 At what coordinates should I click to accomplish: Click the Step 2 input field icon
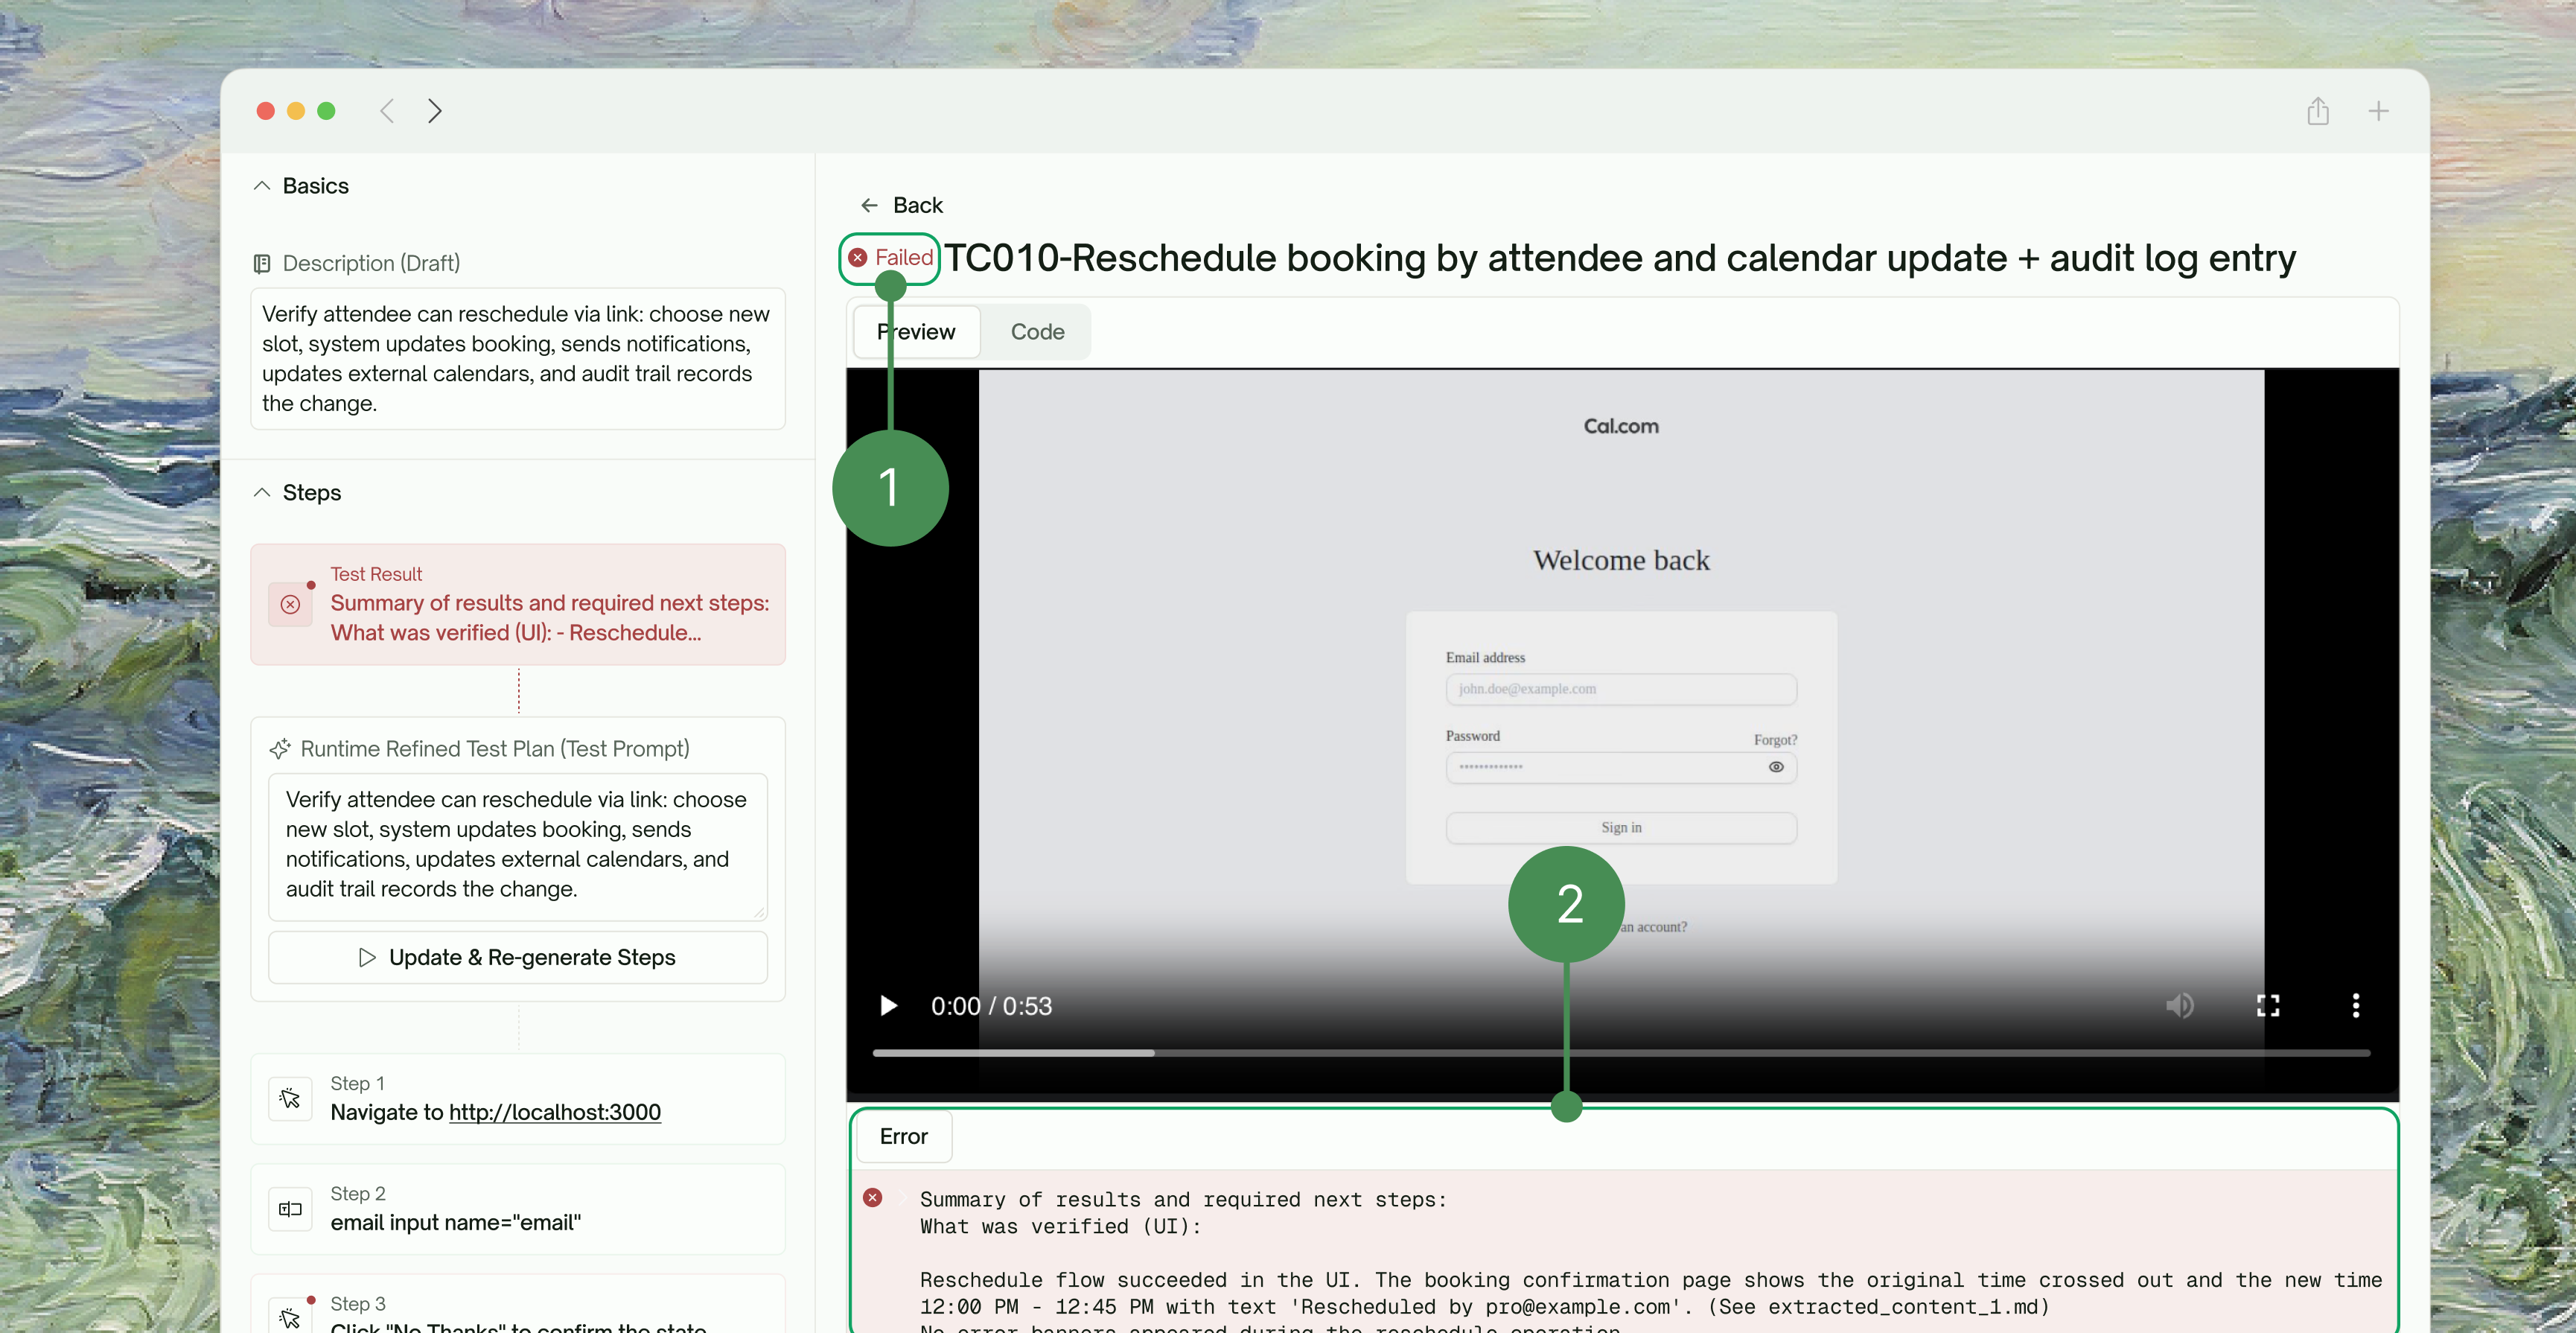[290, 1208]
